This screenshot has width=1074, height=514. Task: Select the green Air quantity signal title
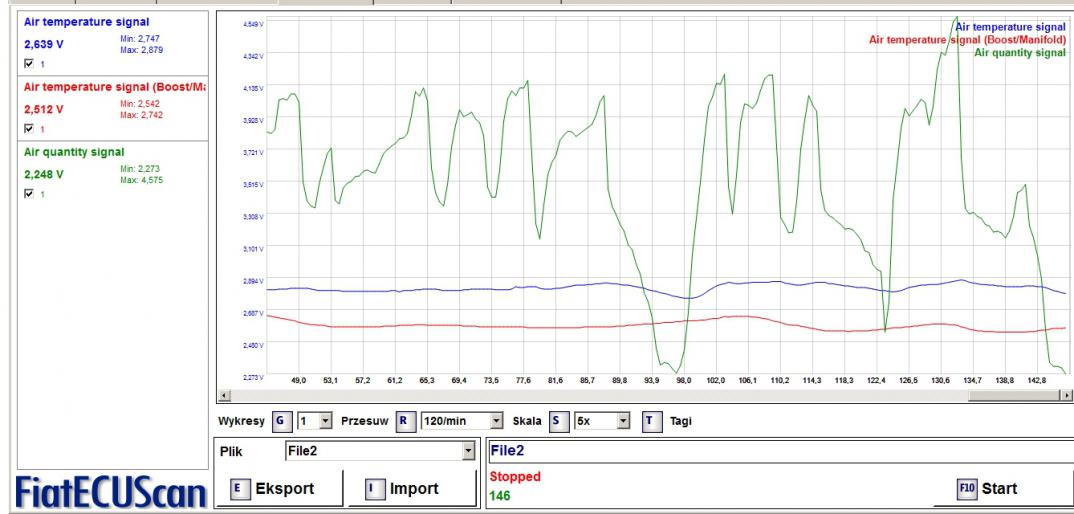[74, 152]
